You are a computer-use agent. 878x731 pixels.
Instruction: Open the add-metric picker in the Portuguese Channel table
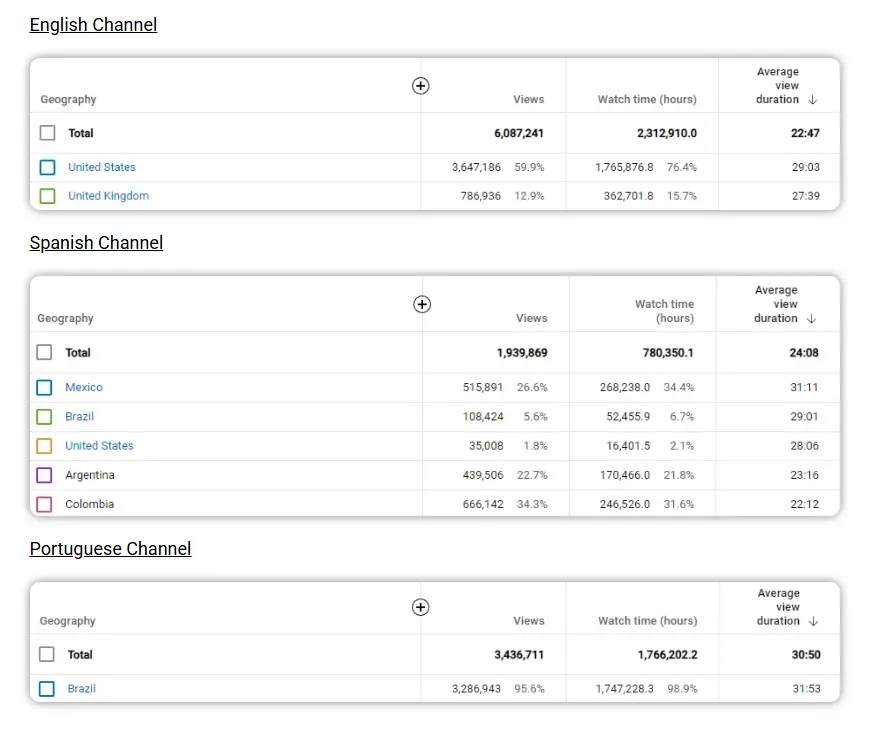click(x=420, y=607)
